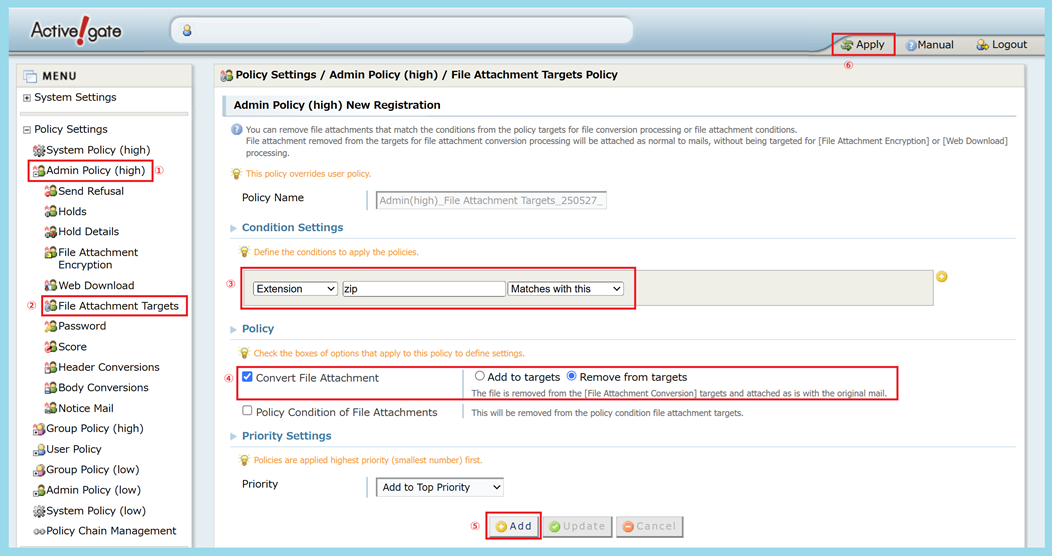Click the Manual help icon in header
The height and width of the screenshot is (556, 1052).
[x=911, y=45]
